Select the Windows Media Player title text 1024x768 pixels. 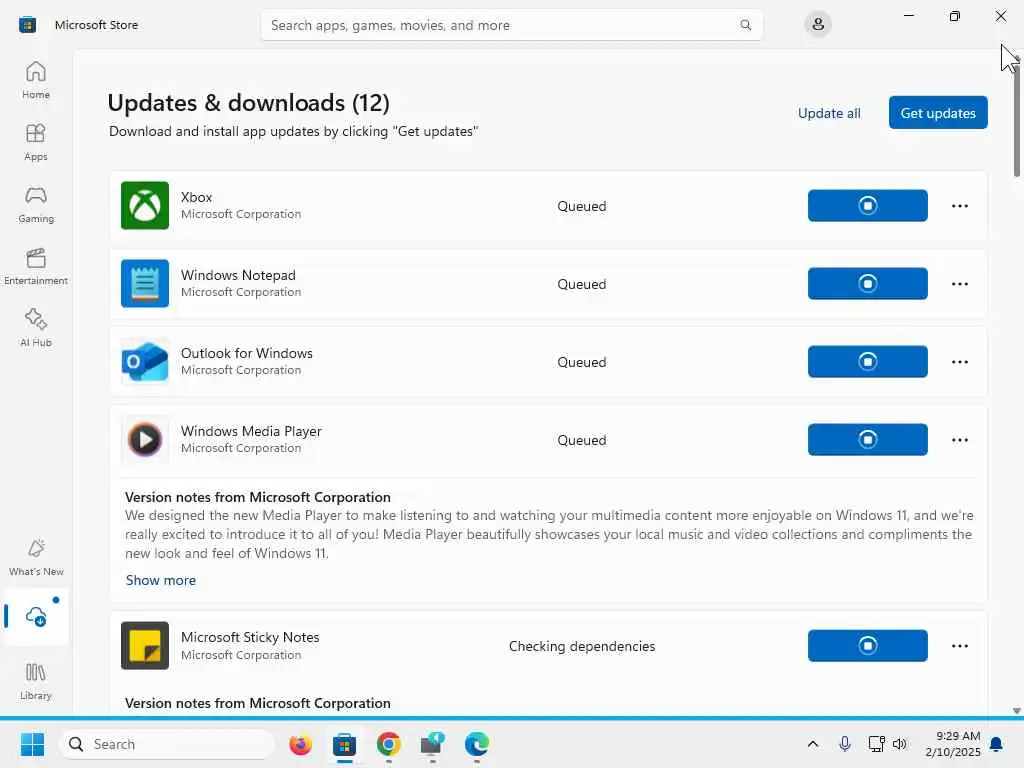[251, 431]
